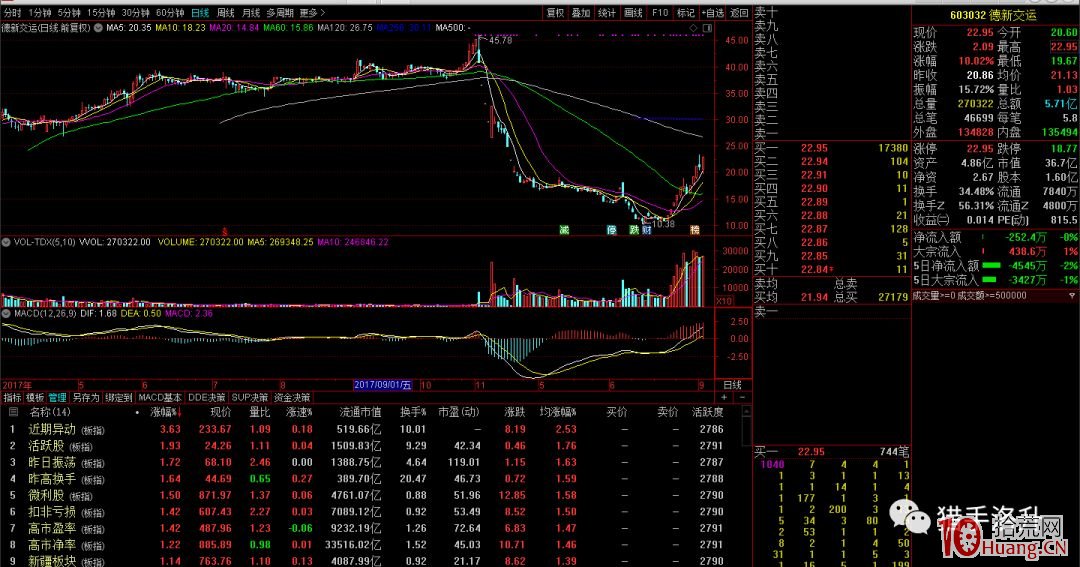Click the 减 event marker on the chart
Viewport: 1080px width, 567px height.
tap(564, 230)
